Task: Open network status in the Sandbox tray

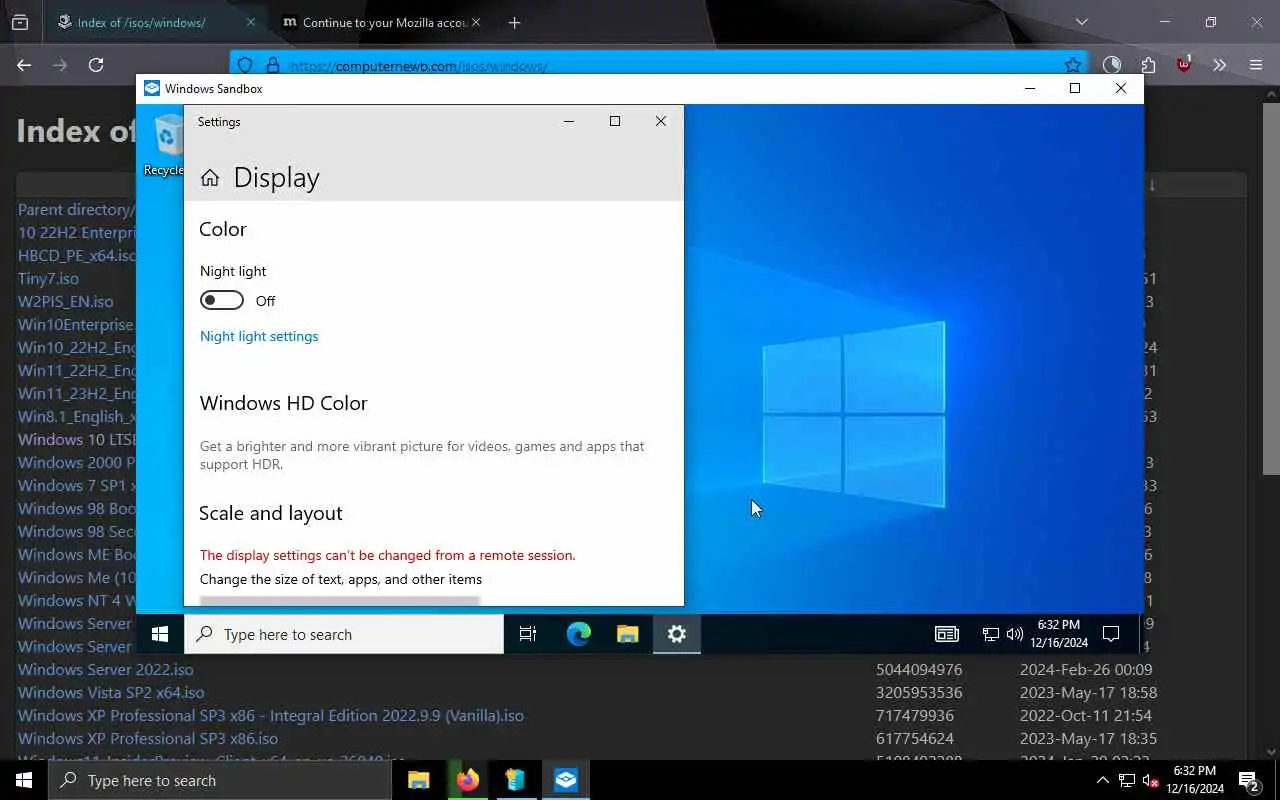Action: tap(990, 634)
